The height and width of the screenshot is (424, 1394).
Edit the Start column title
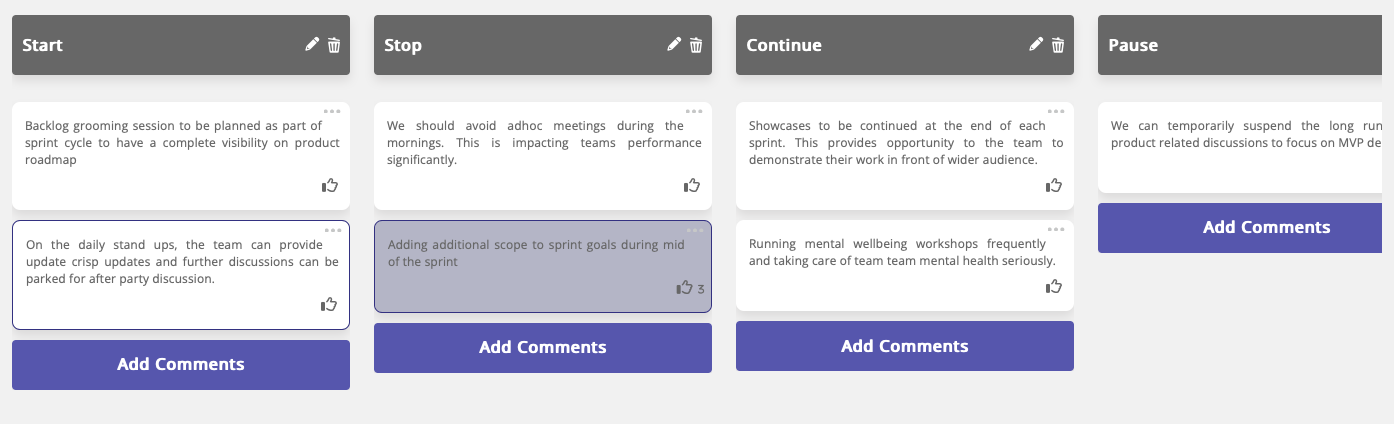pos(312,45)
